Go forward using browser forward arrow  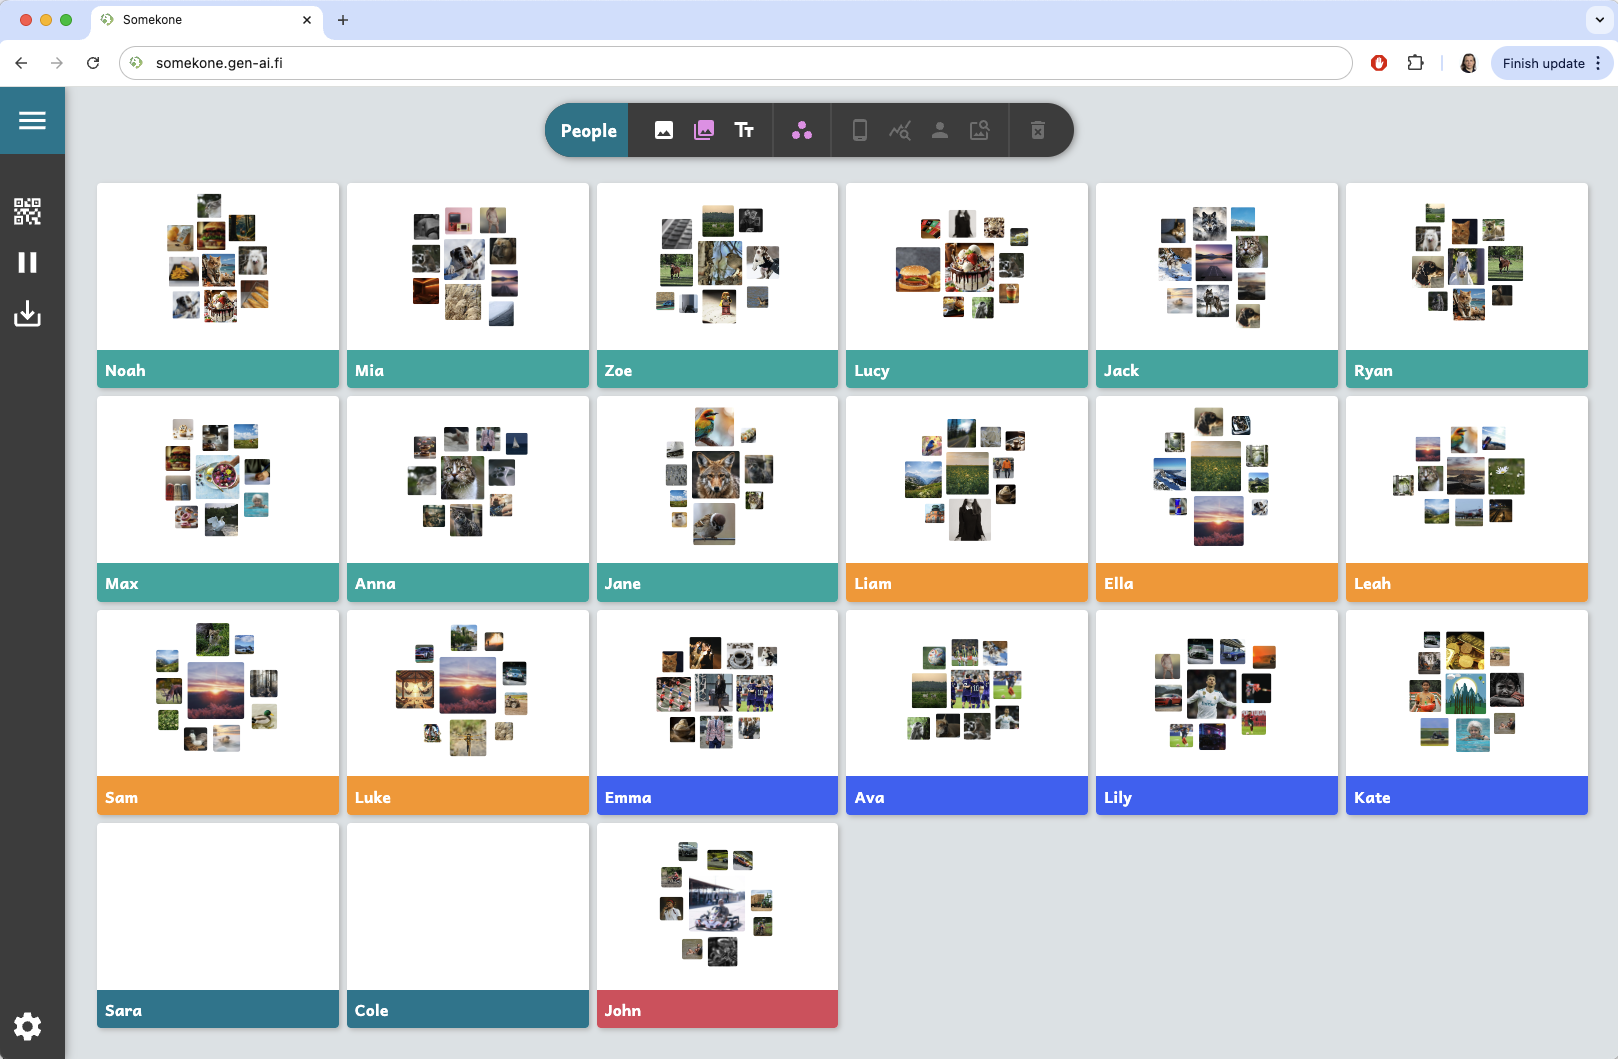coord(57,63)
